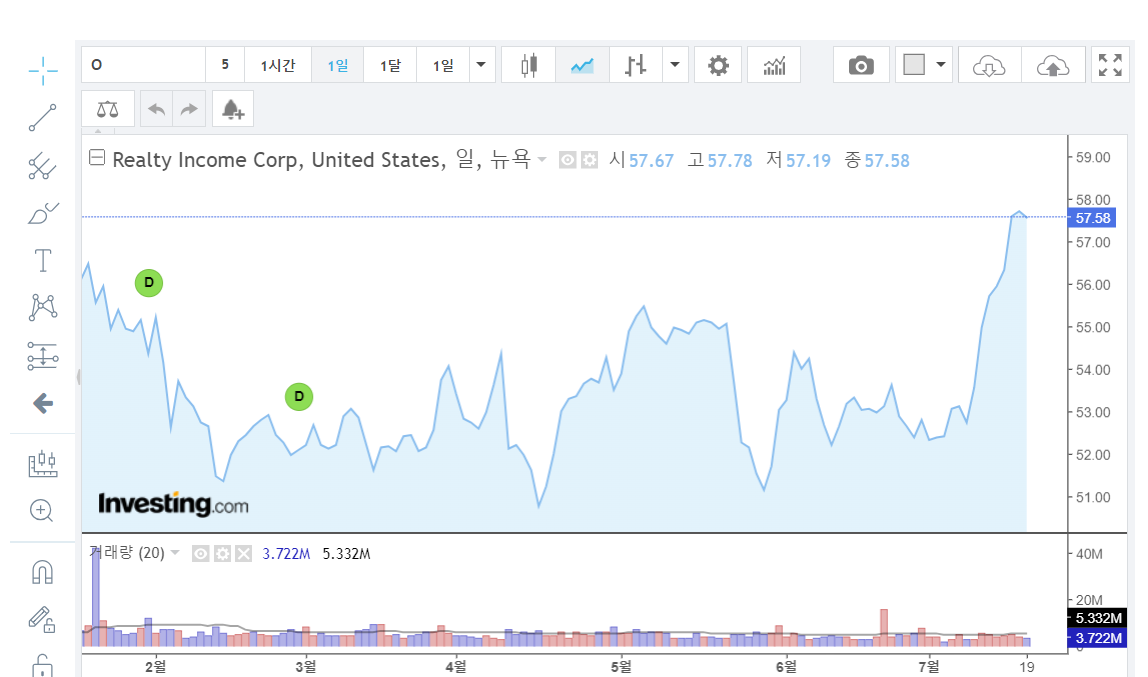Select the text annotation tool
This screenshot has width=1148, height=677.
[x=42, y=261]
